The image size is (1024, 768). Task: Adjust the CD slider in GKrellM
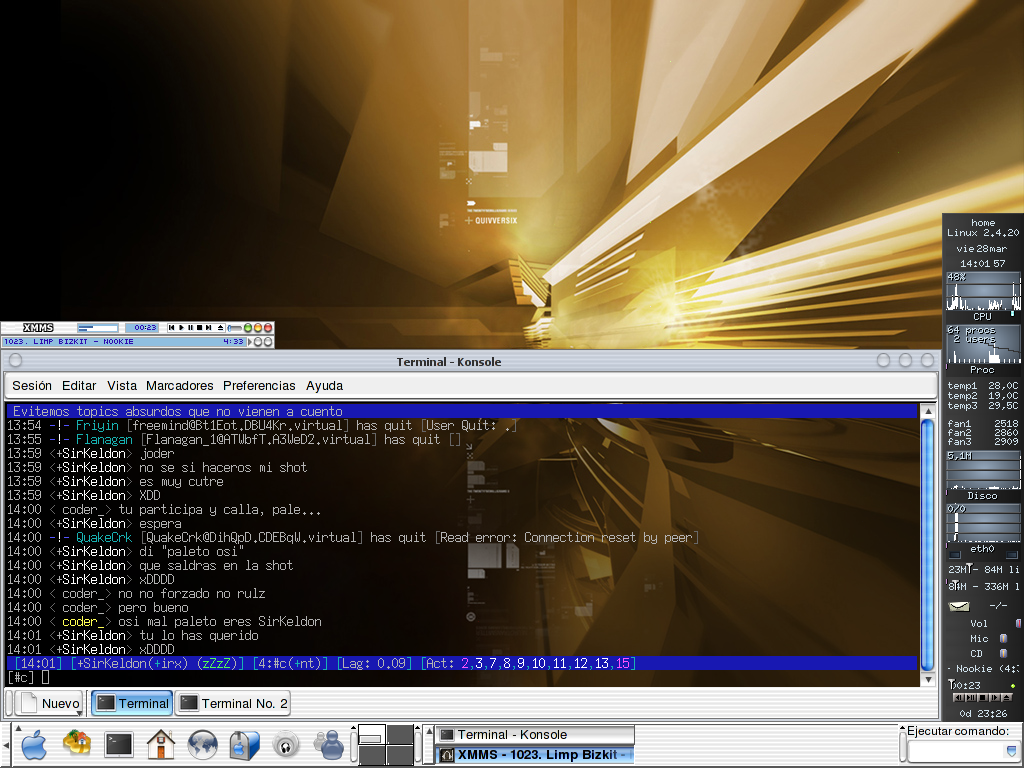tap(1003, 653)
